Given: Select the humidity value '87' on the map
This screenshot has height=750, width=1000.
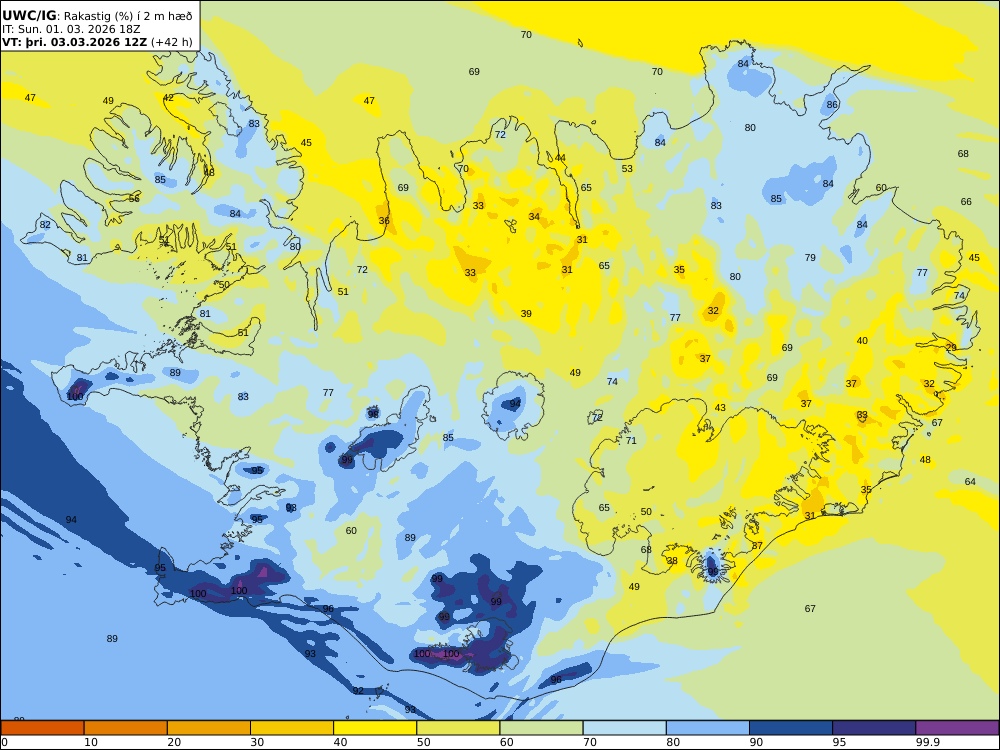Looking at the screenshot, I should [757, 545].
